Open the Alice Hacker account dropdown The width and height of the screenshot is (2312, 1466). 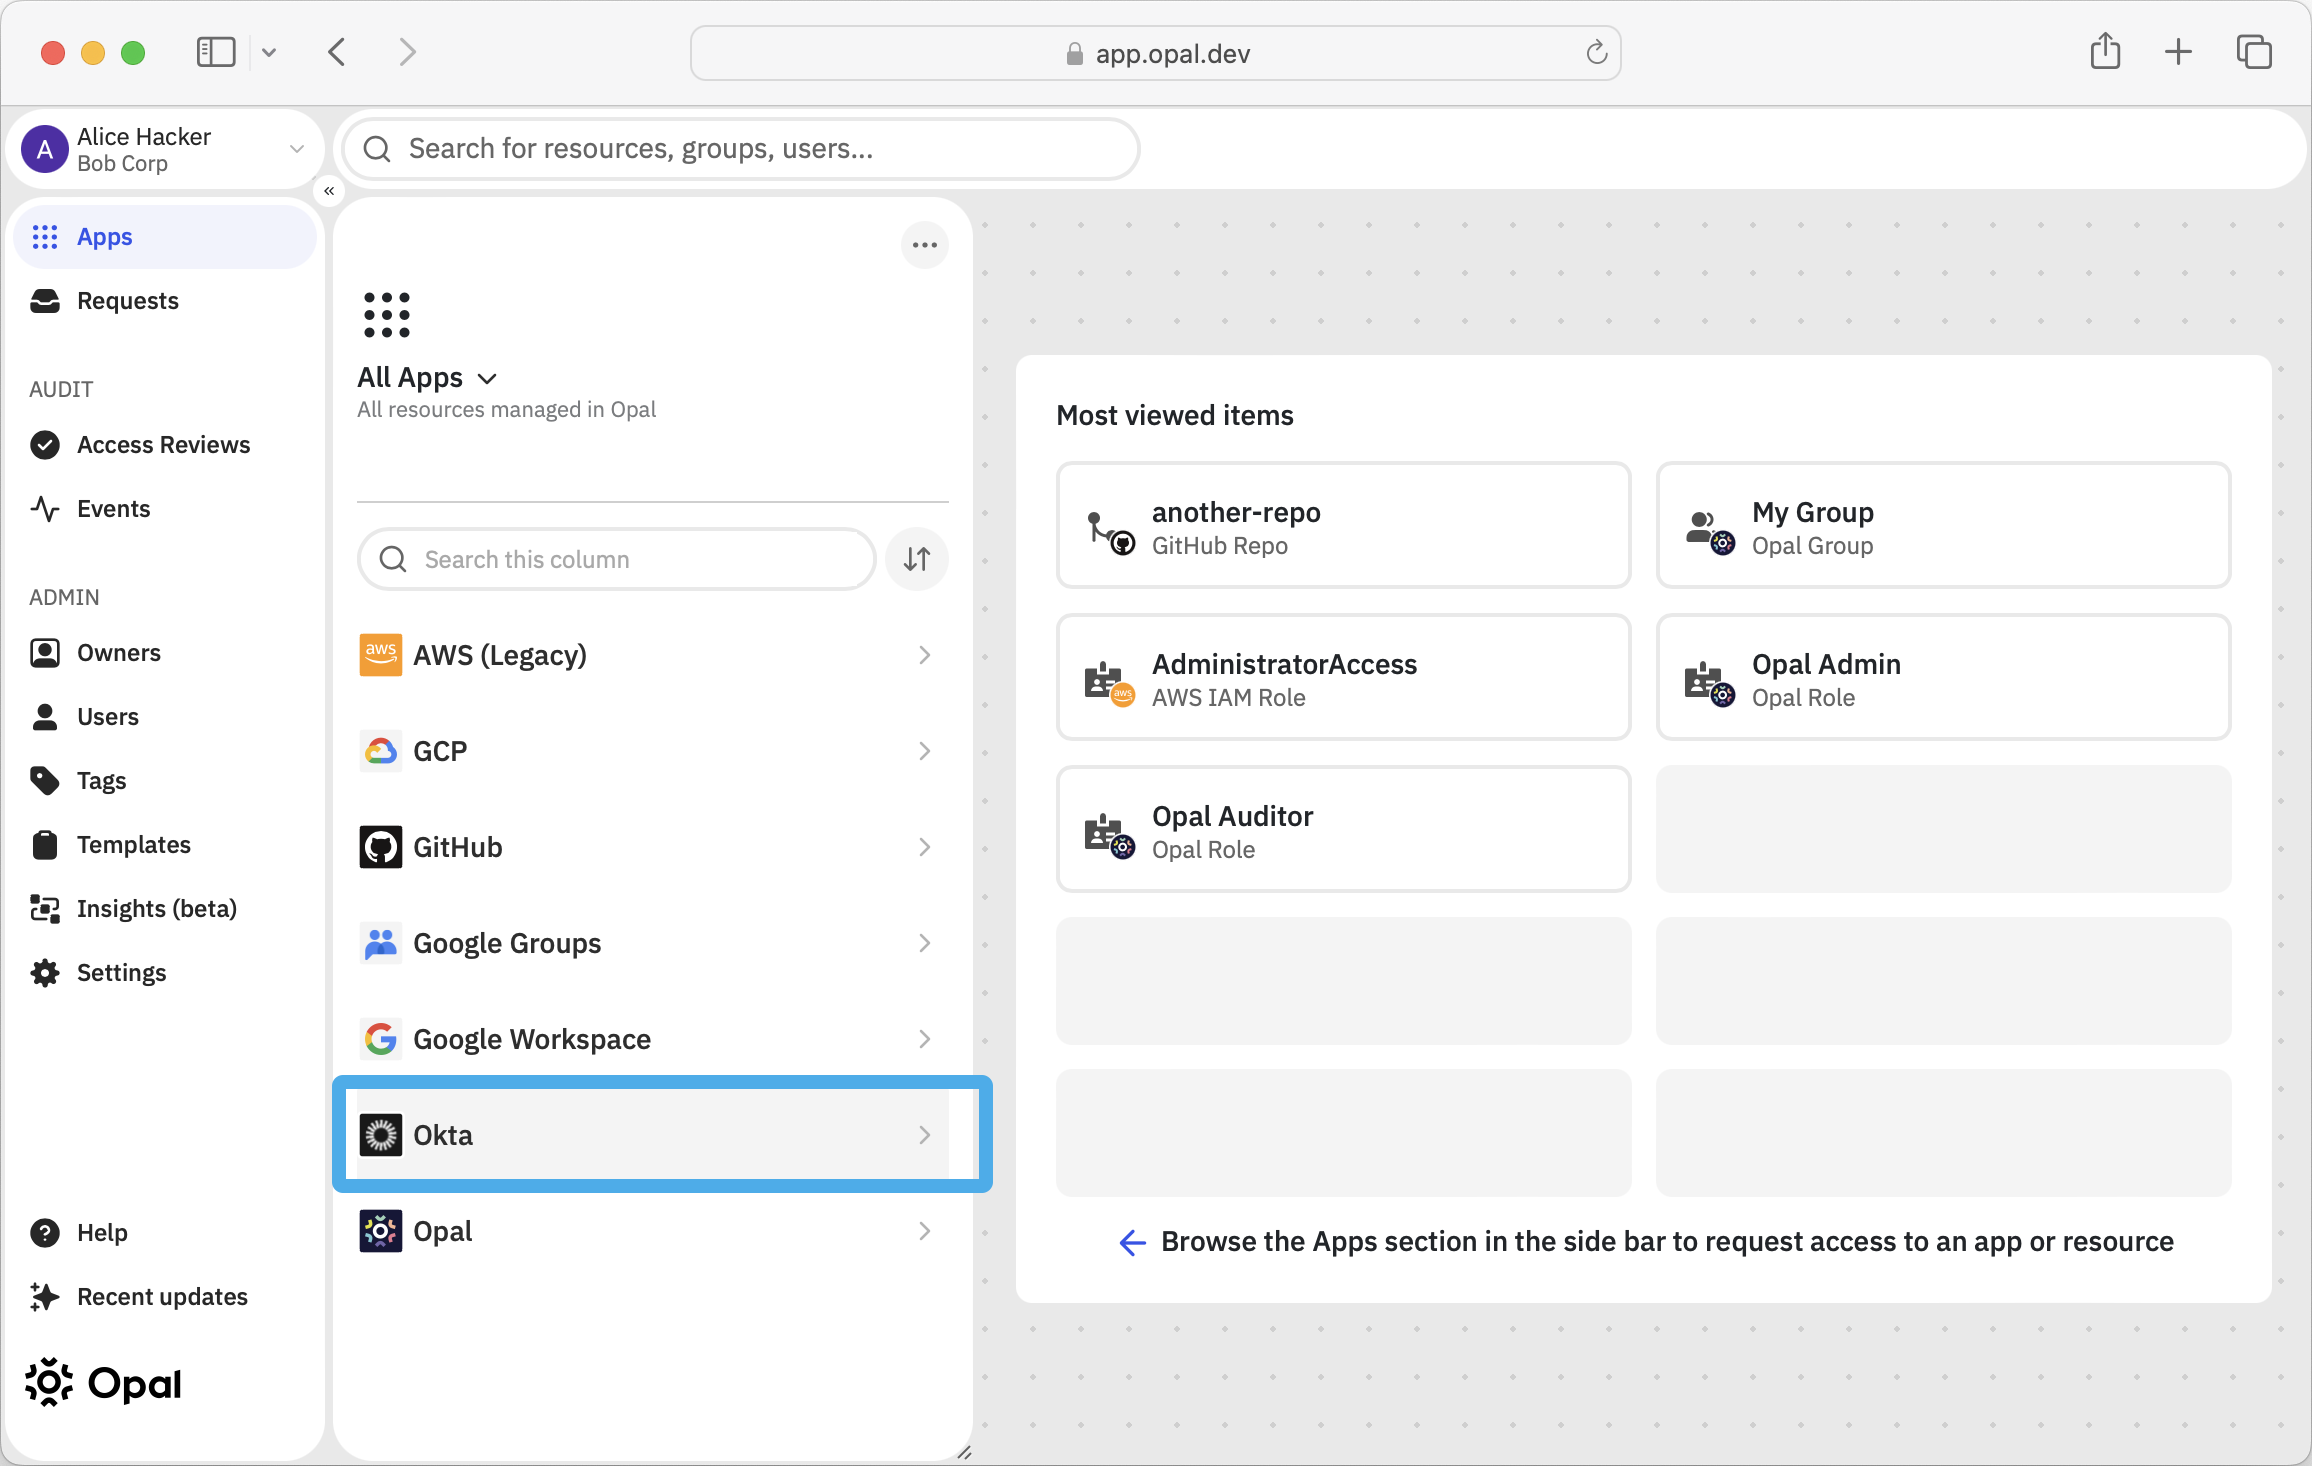tap(297, 149)
